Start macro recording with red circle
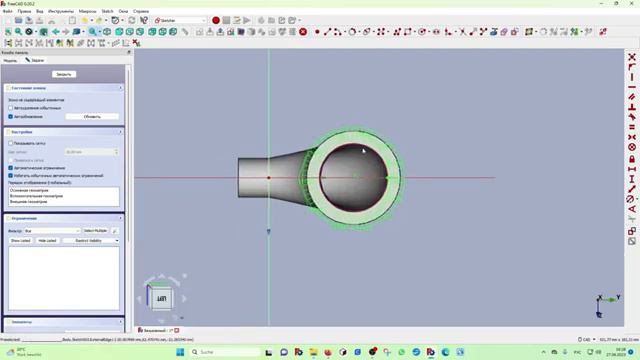Image resolution: width=640 pixels, height=360 pixels. [x=216, y=20]
